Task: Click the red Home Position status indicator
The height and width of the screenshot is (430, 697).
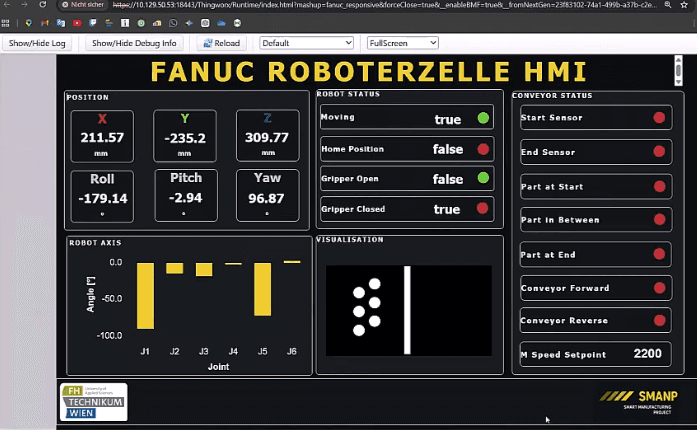Action: pos(483,149)
